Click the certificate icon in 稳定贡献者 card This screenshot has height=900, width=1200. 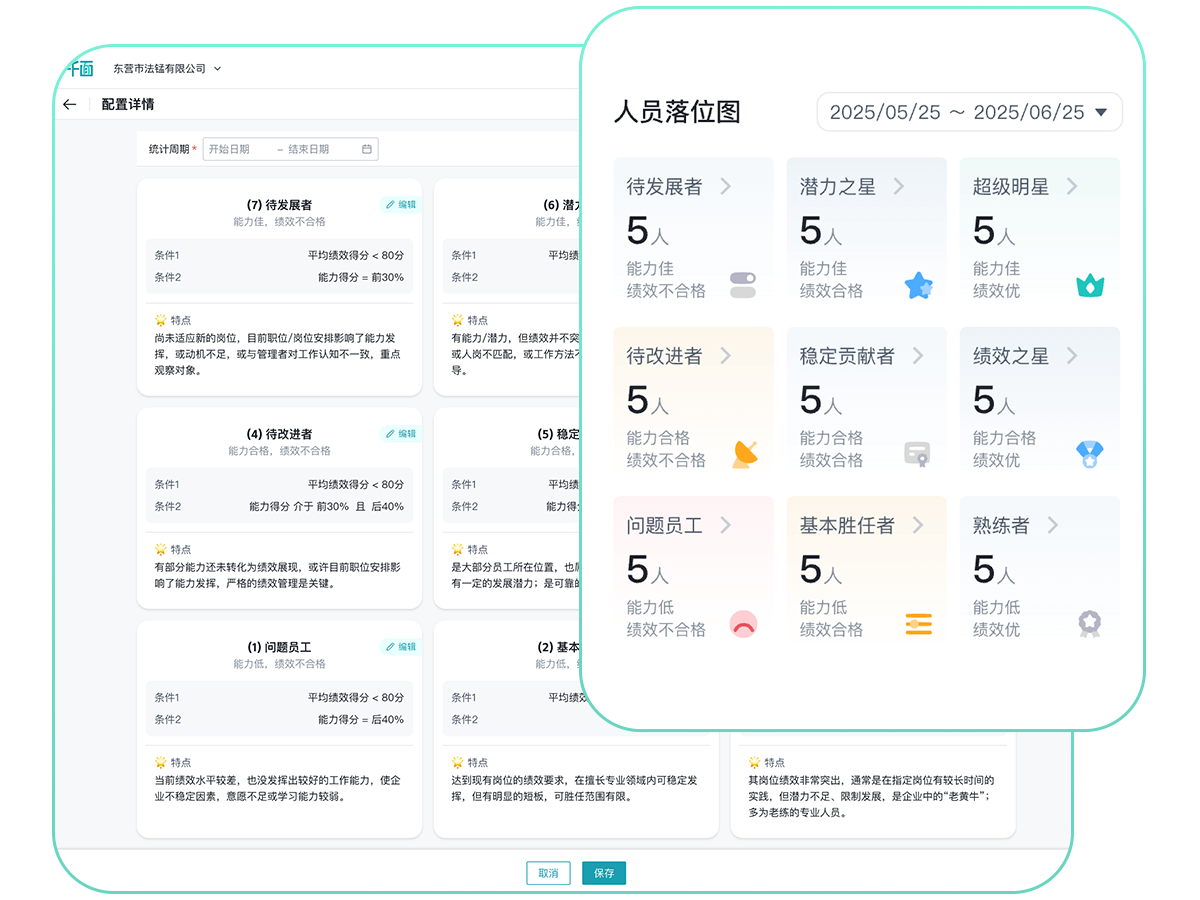(917, 454)
